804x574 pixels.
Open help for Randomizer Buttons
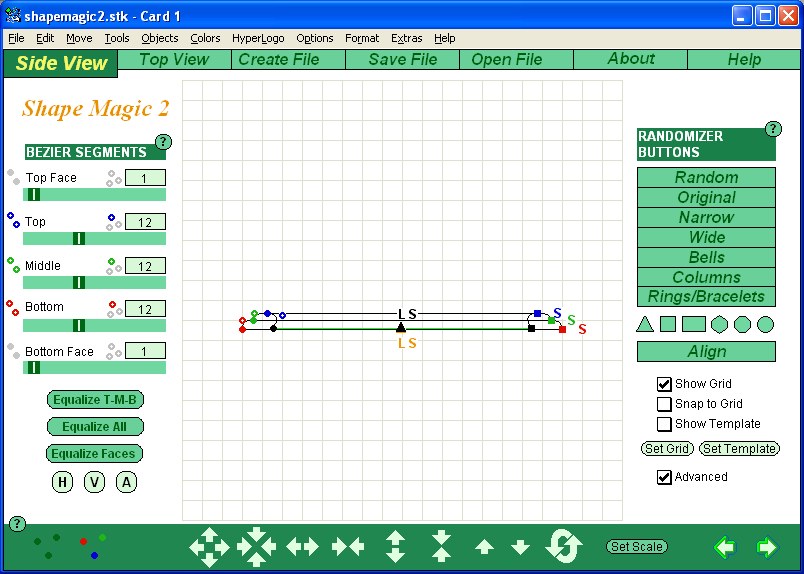[x=773, y=129]
